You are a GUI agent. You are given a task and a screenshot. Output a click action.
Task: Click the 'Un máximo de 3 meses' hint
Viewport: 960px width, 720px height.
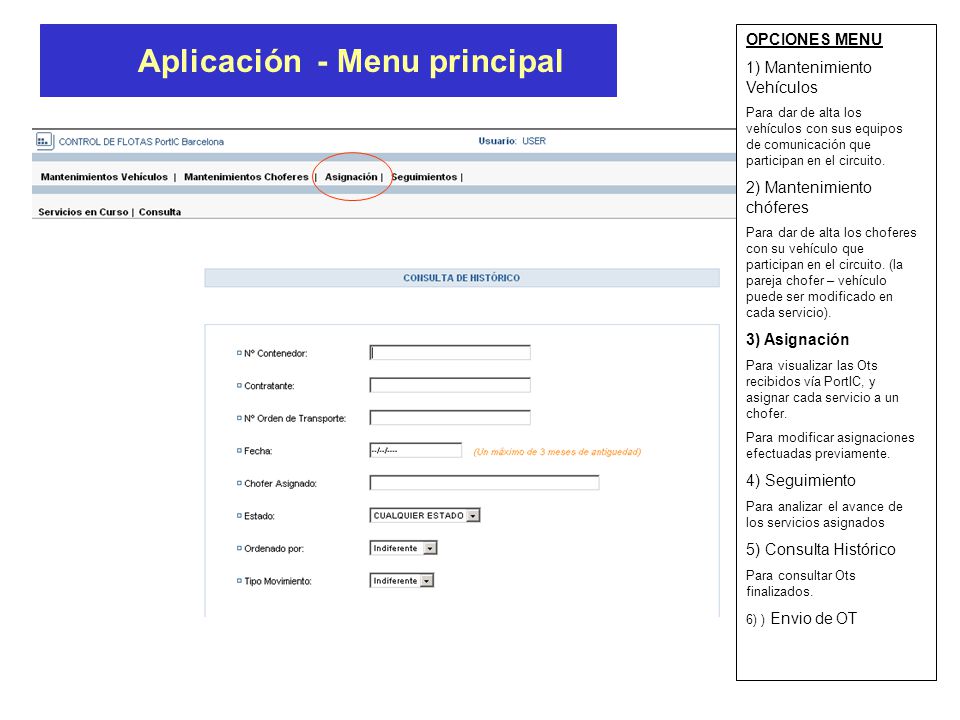[557, 452]
